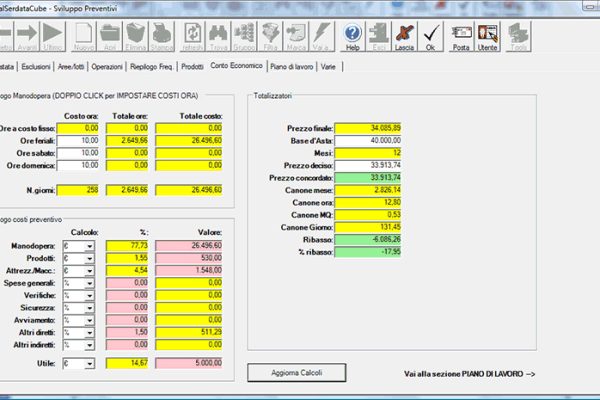Open the Utile Calcolo dropdown

(x=89, y=365)
